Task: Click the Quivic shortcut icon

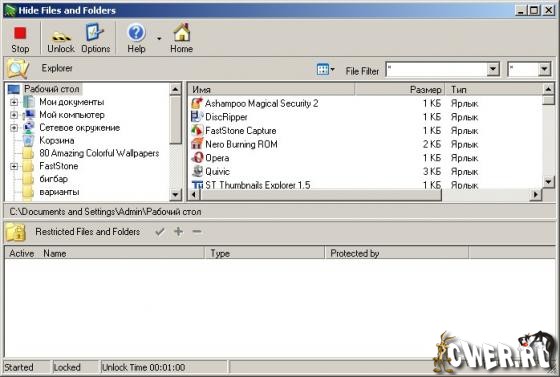Action: coord(197,171)
